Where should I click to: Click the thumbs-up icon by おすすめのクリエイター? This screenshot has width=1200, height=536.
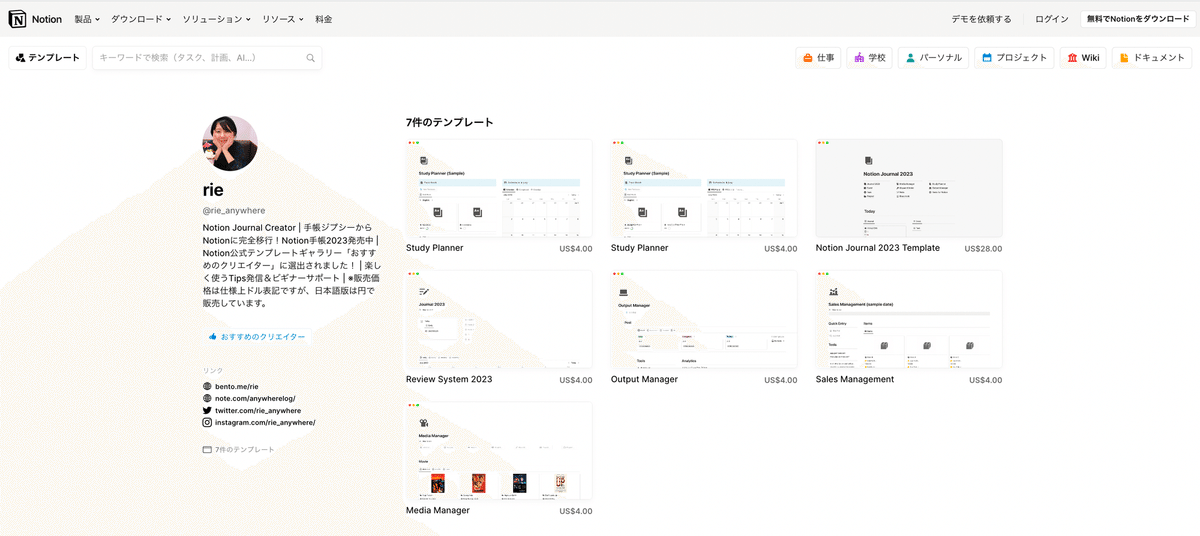point(213,337)
